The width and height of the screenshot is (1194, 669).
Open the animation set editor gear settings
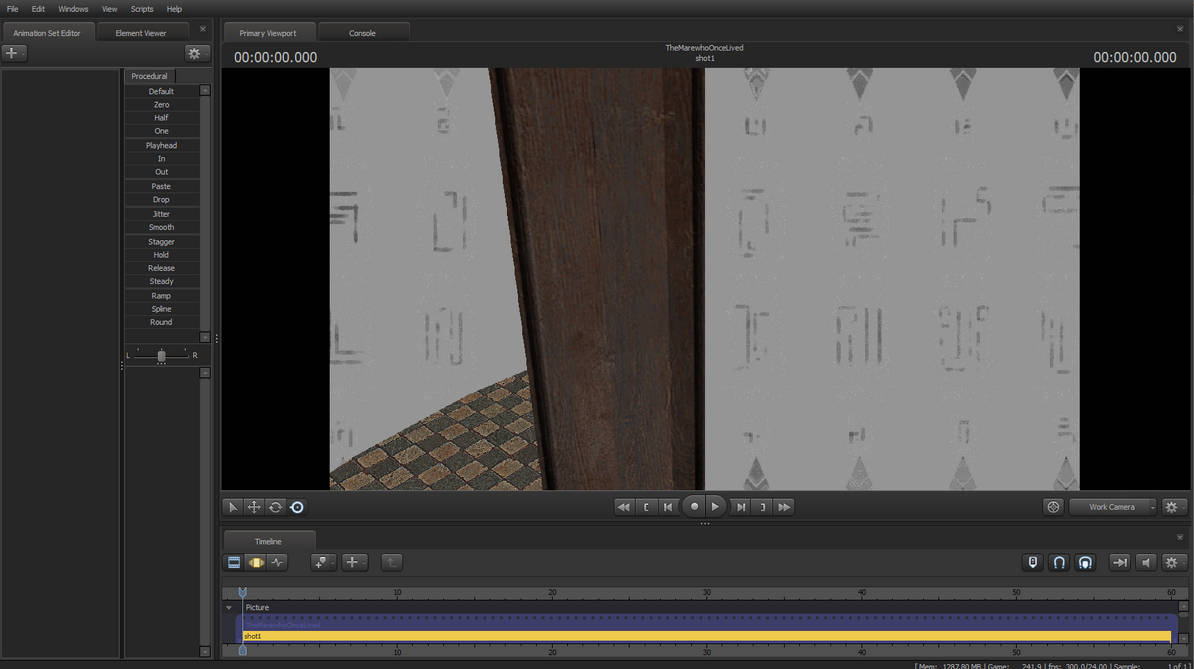(195, 53)
